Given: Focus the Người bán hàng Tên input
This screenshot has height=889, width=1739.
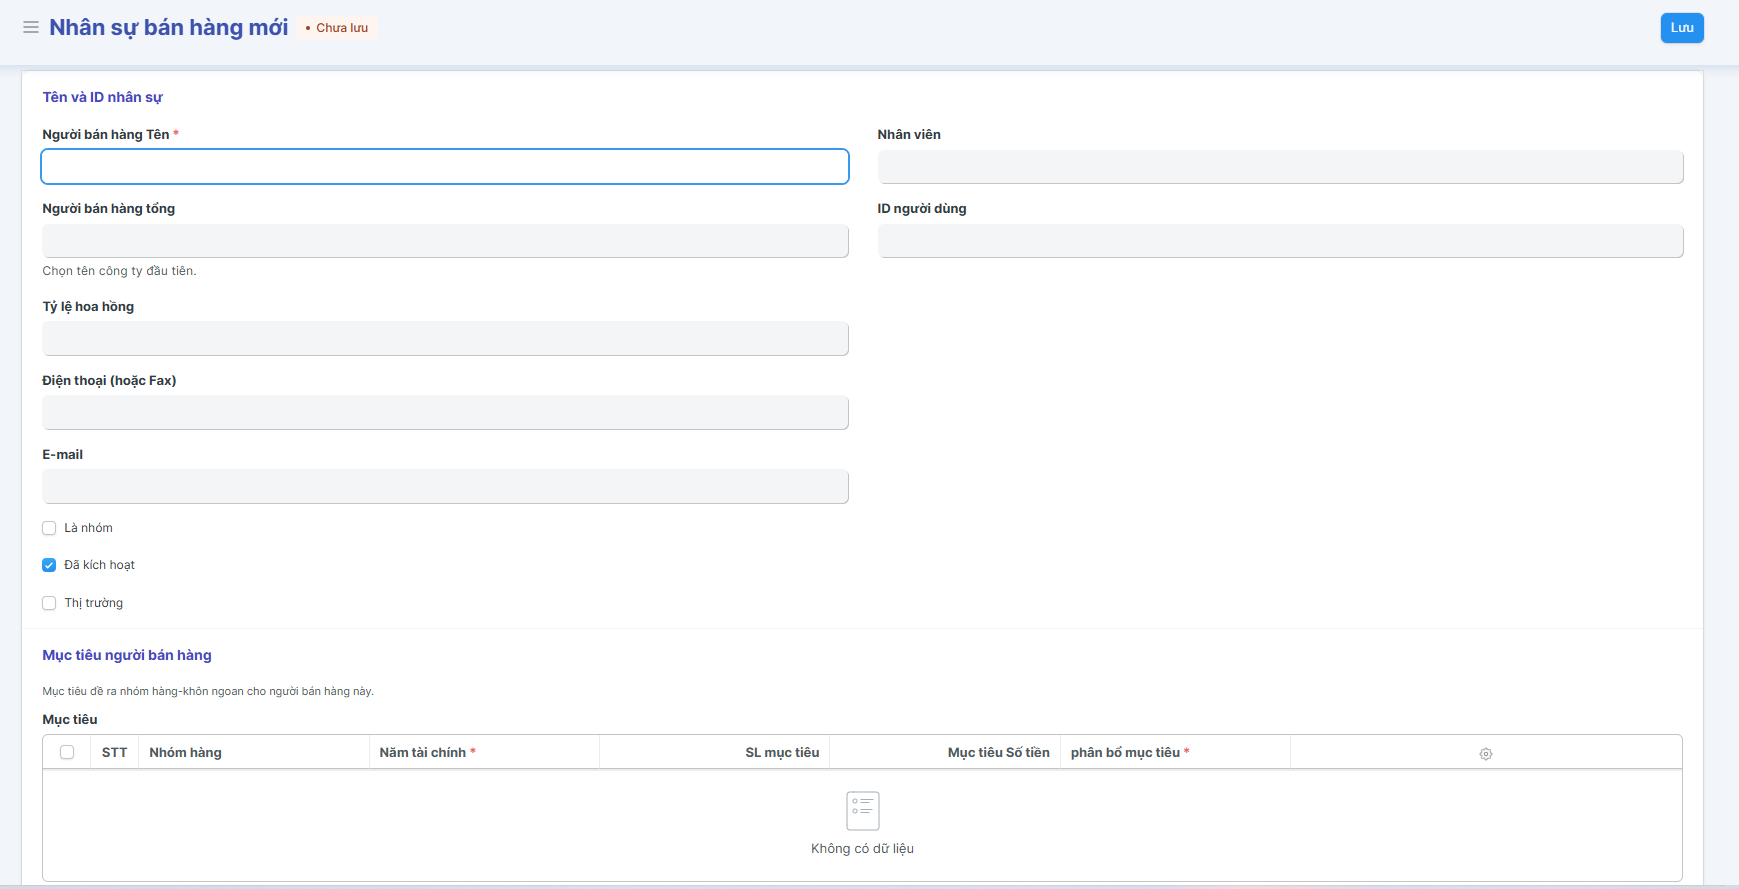Looking at the screenshot, I should point(445,167).
